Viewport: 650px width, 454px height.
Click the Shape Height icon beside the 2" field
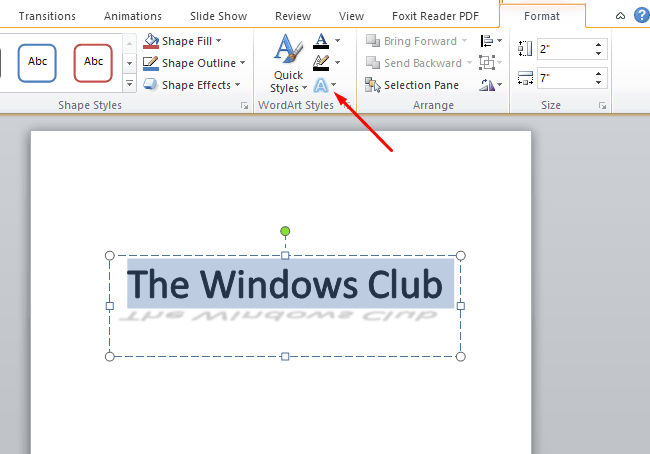click(525, 49)
